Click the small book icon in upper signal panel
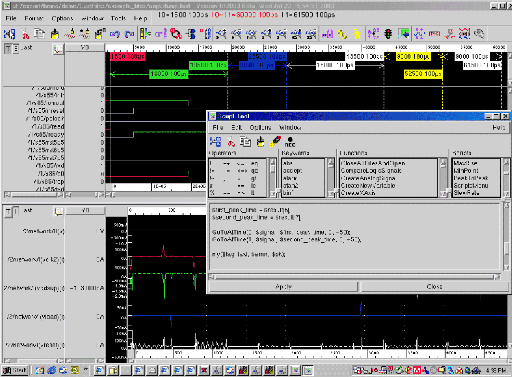 (x=58, y=49)
